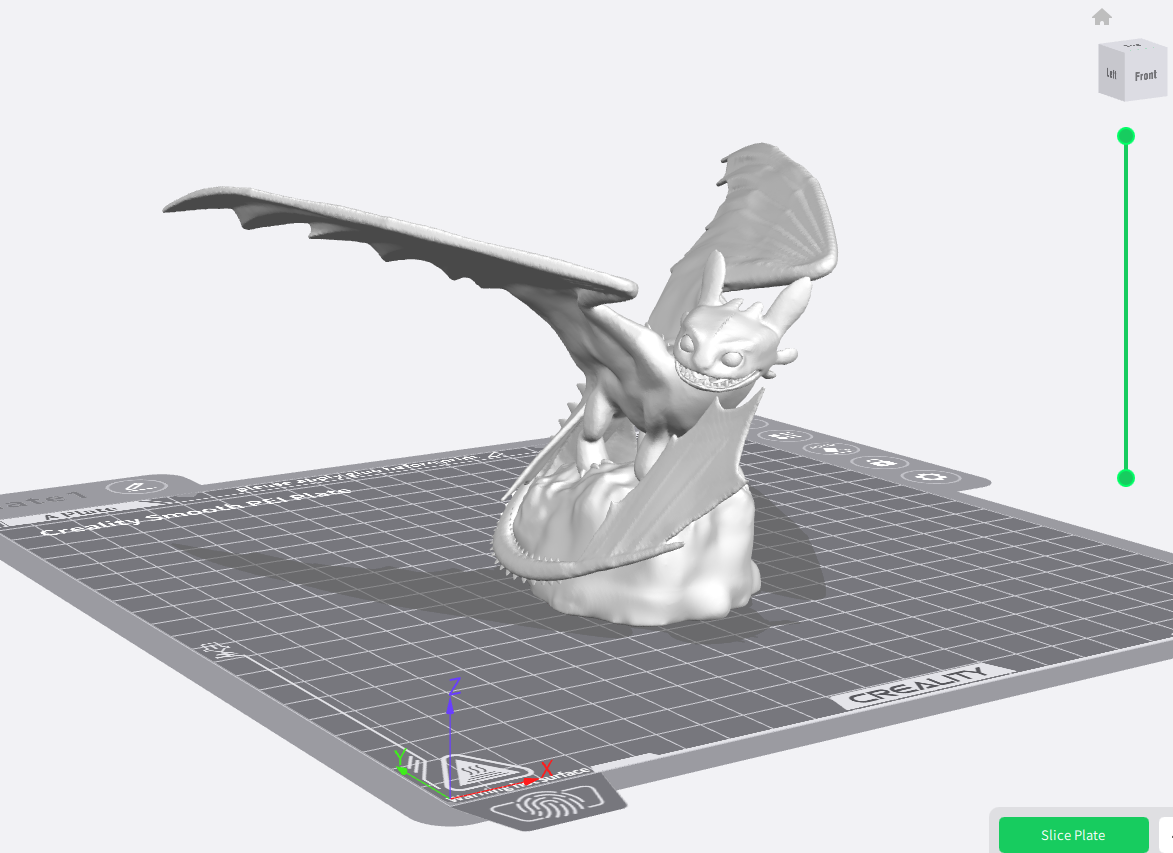Click the bottom handle of layer slider
The image size is (1173, 853).
click(x=1125, y=478)
